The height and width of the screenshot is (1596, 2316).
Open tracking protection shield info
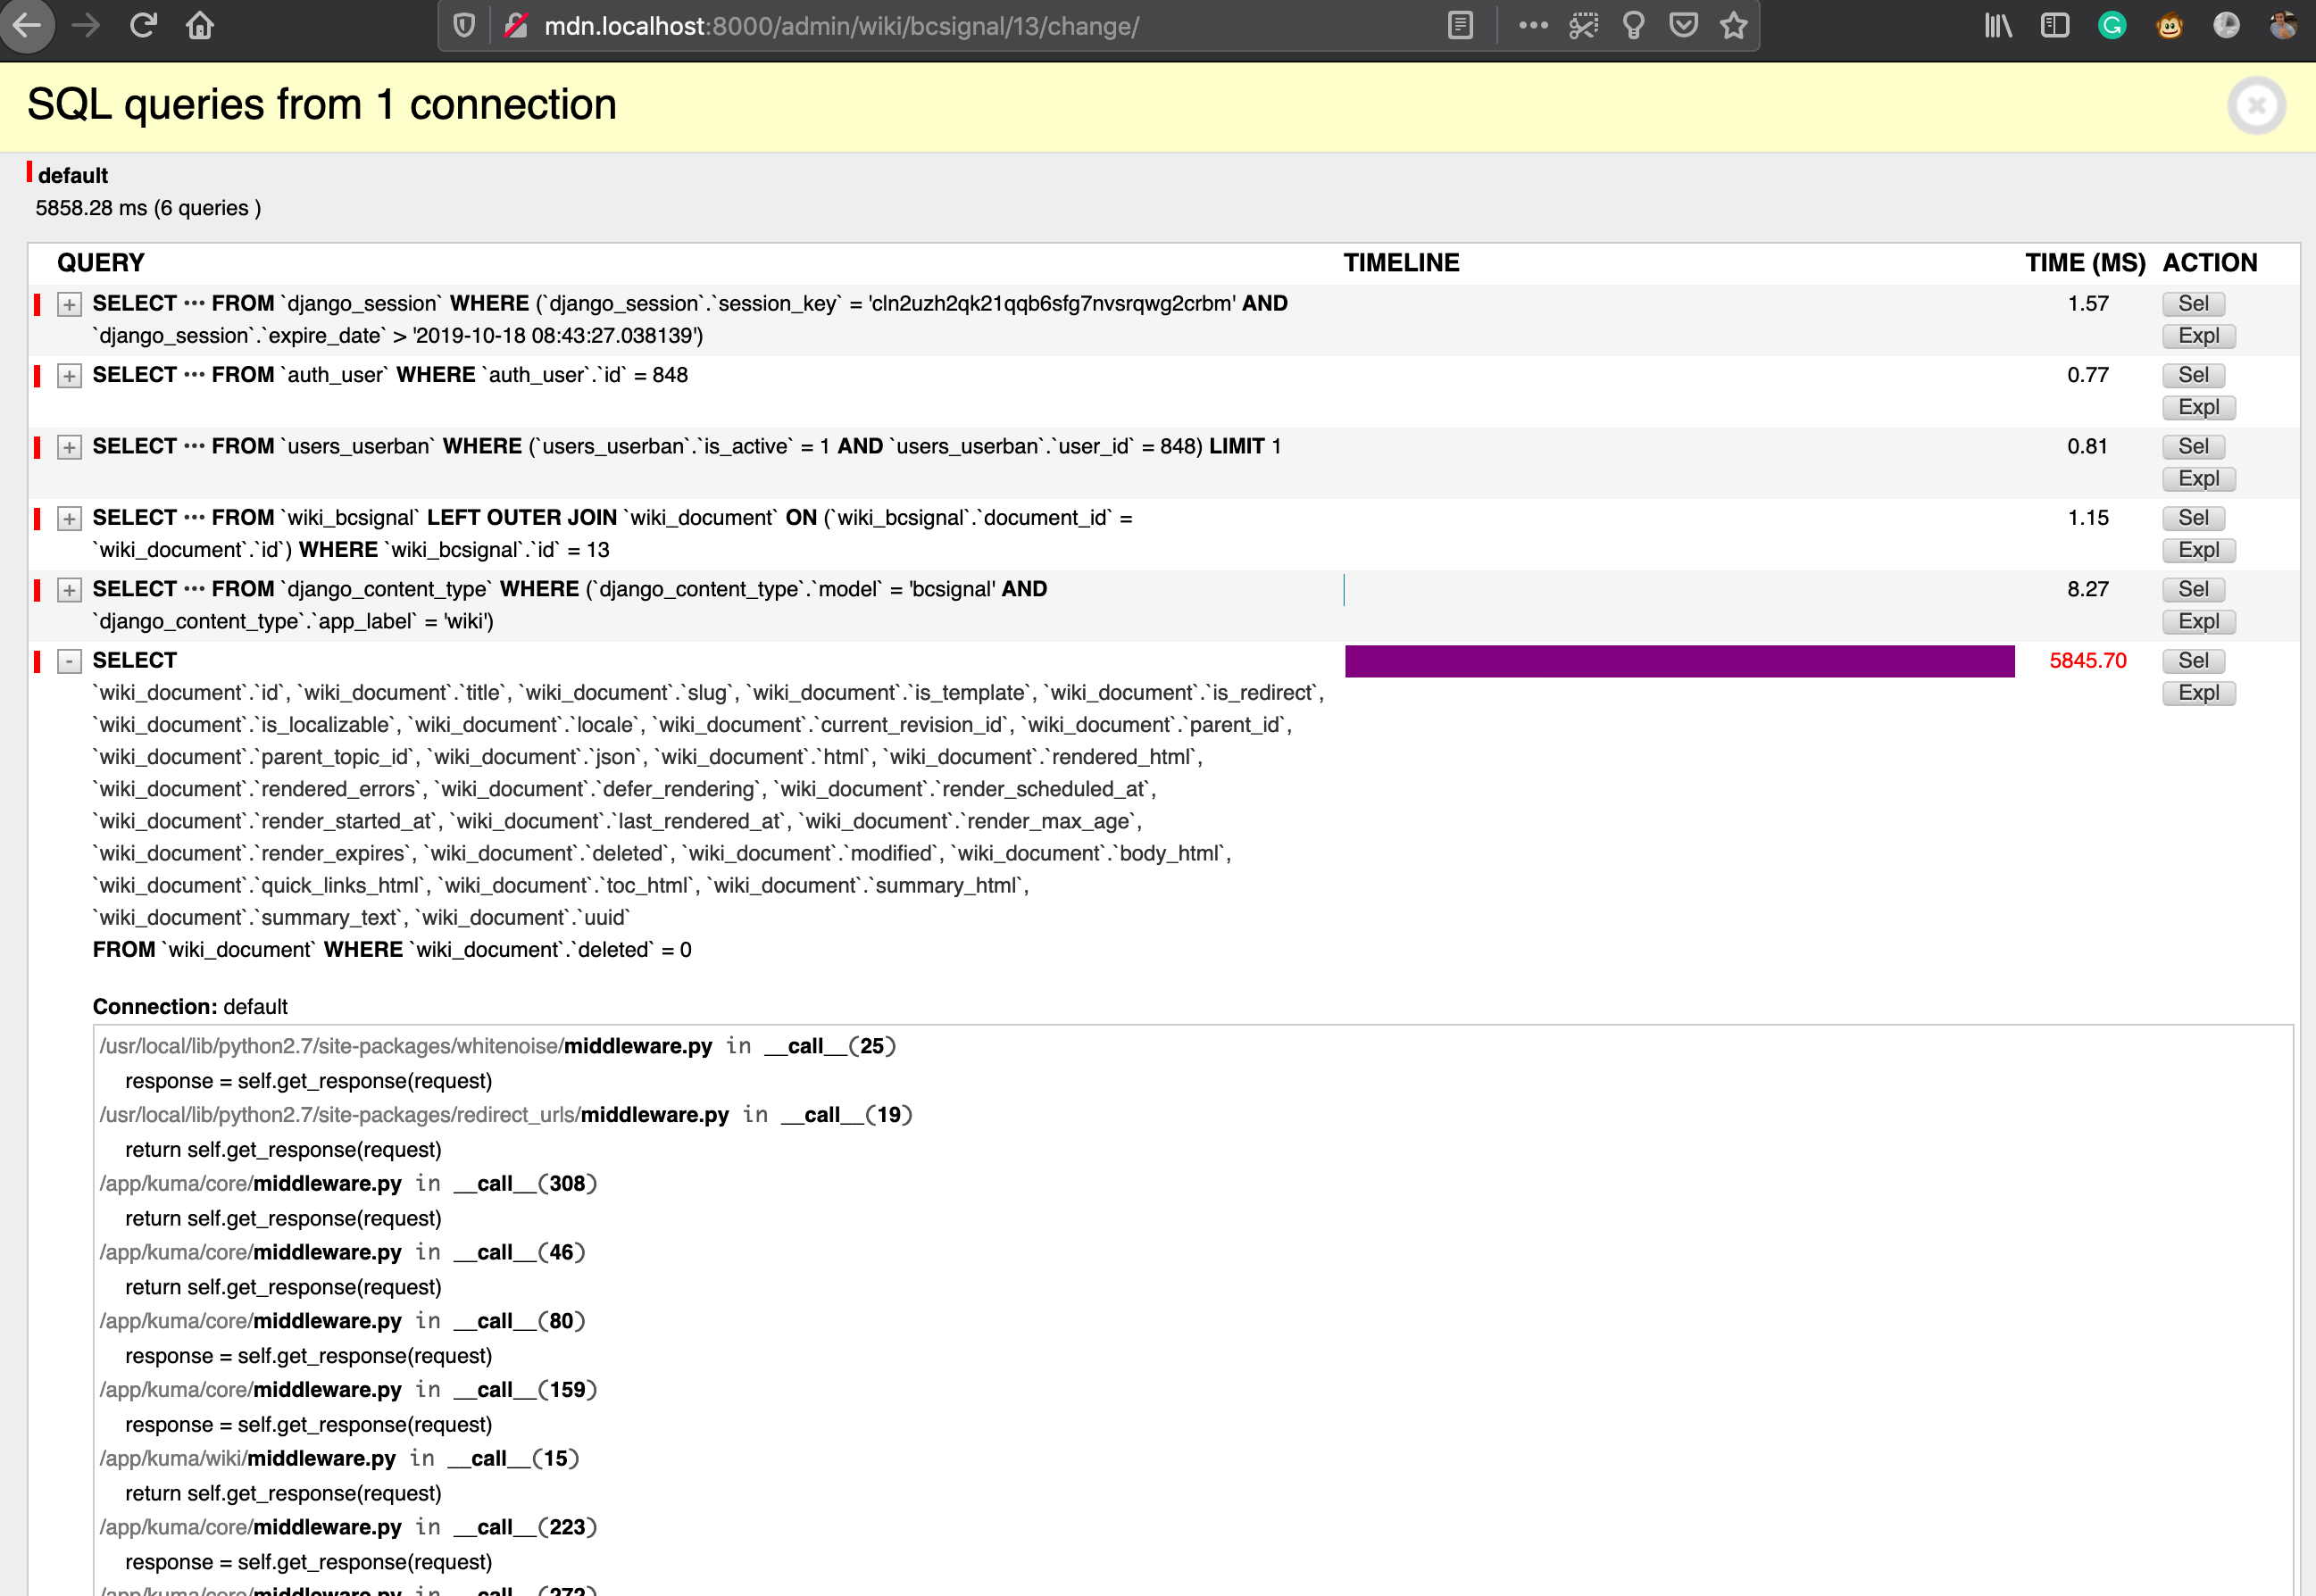(x=464, y=26)
